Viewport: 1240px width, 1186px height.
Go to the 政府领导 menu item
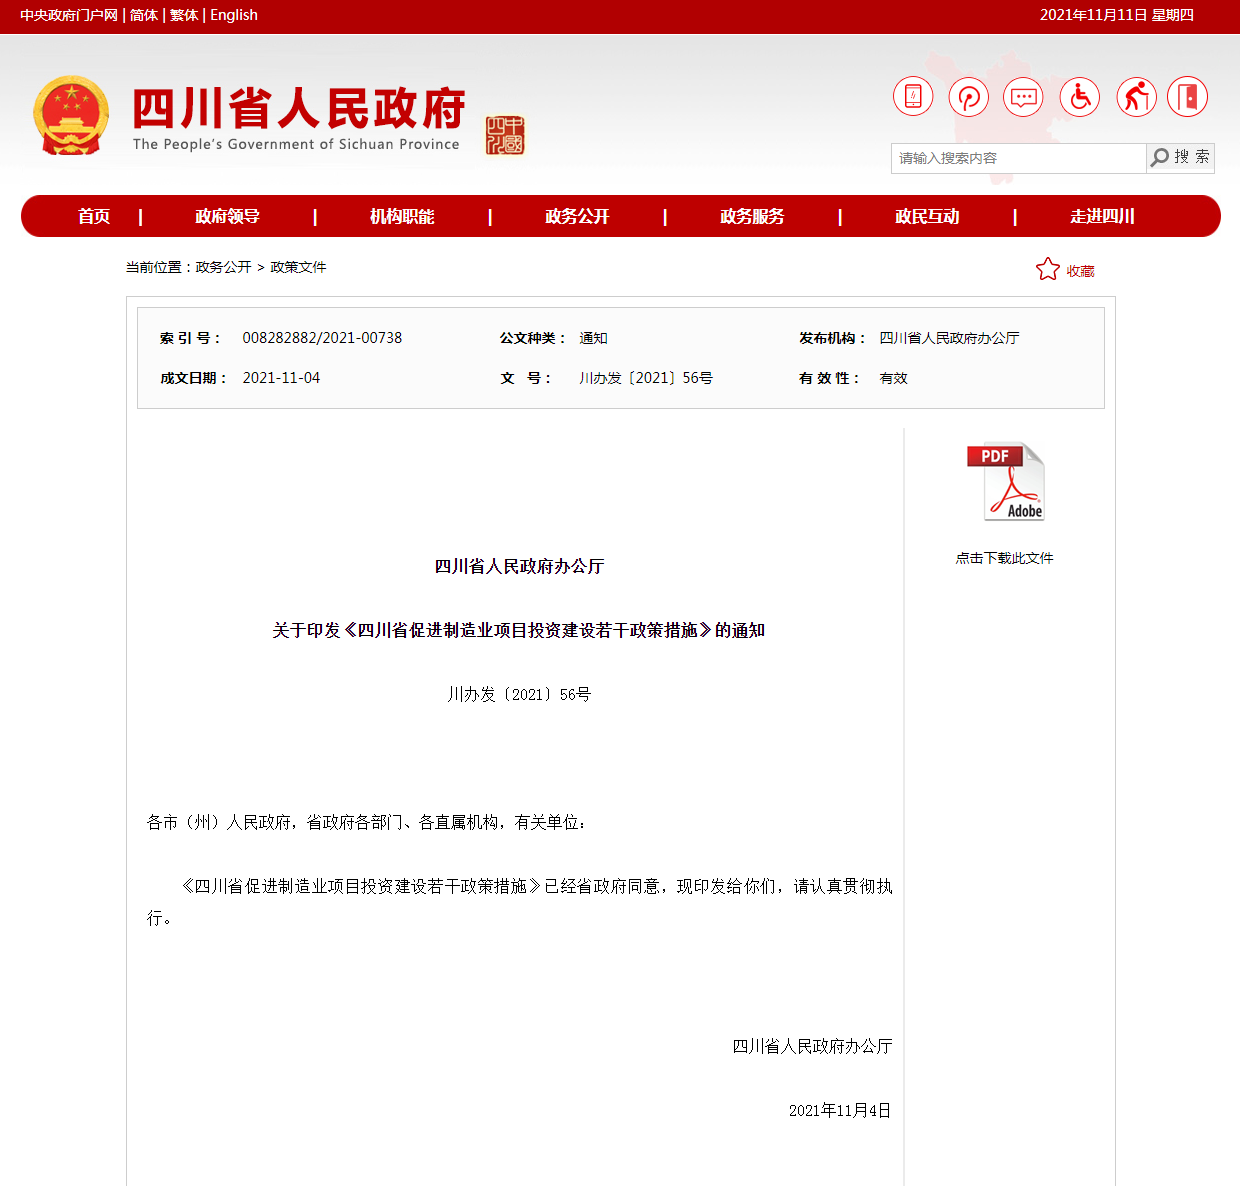coord(227,216)
